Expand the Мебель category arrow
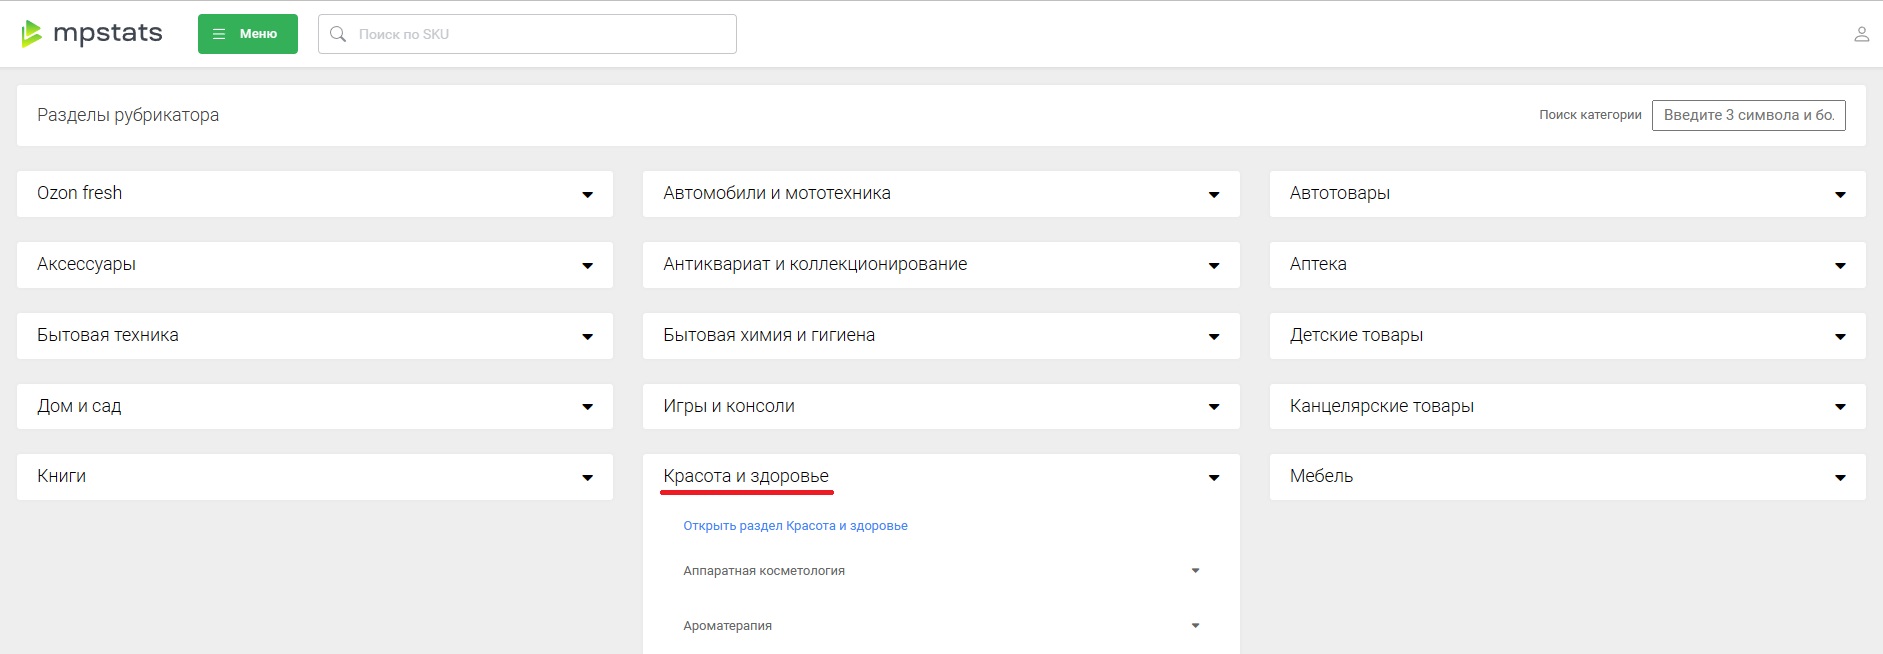This screenshot has height=654, width=1883. [1839, 478]
